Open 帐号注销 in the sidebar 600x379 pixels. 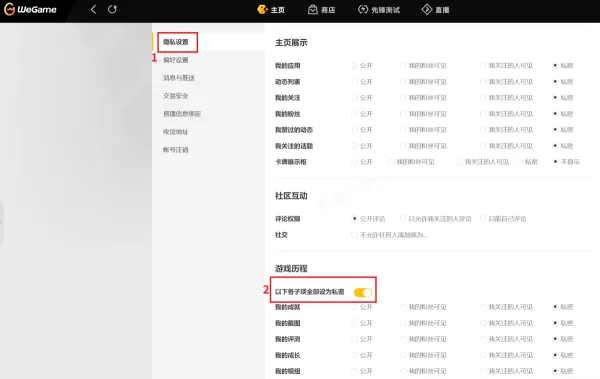click(176, 150)
